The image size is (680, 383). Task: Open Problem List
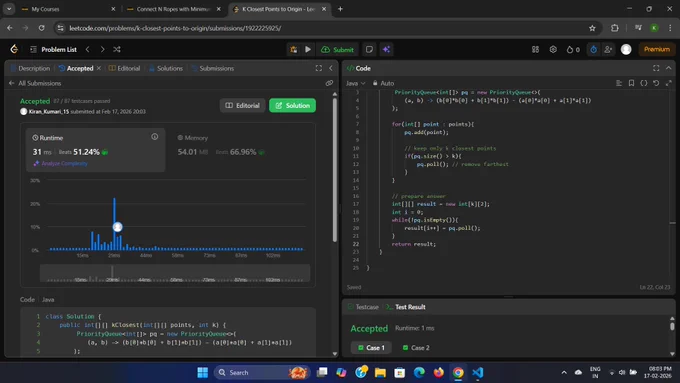pyautogui.click(x=53, y=49)
